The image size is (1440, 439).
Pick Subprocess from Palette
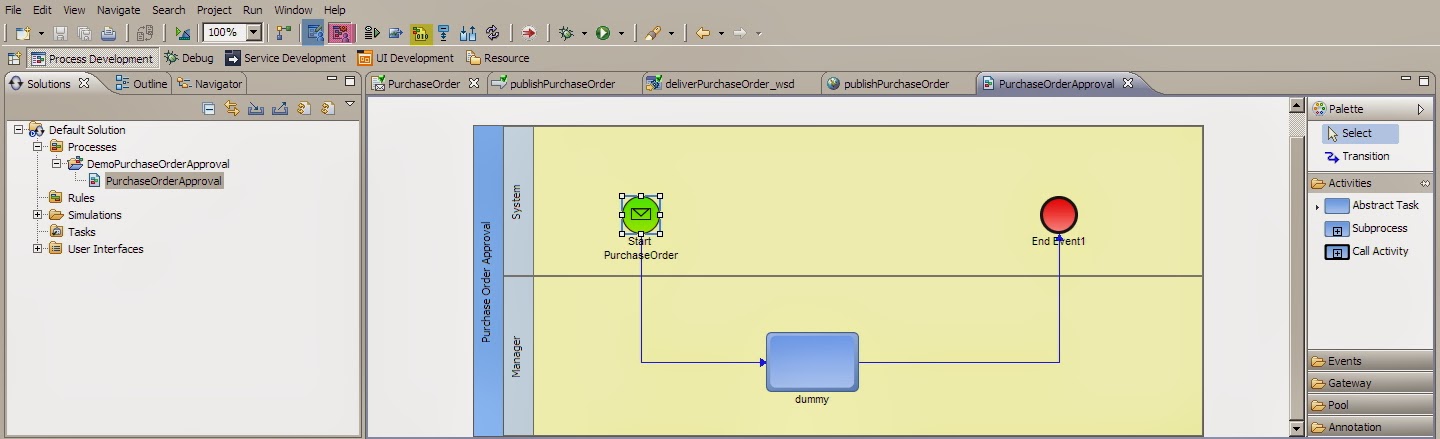click(x=1365, y=228)
